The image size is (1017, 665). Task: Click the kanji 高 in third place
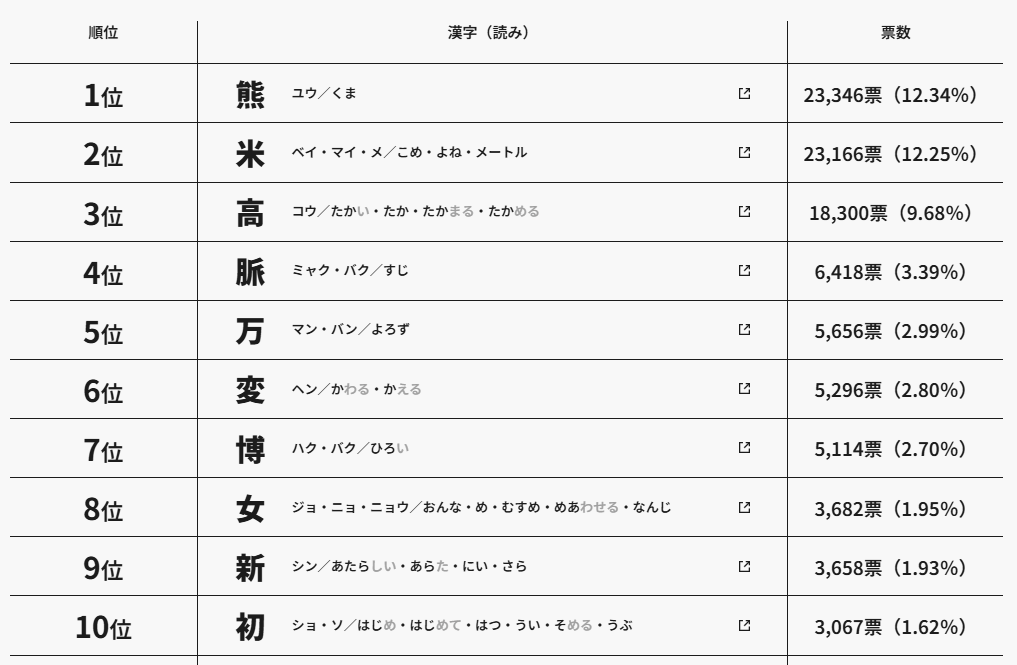[x=250, y=213]
